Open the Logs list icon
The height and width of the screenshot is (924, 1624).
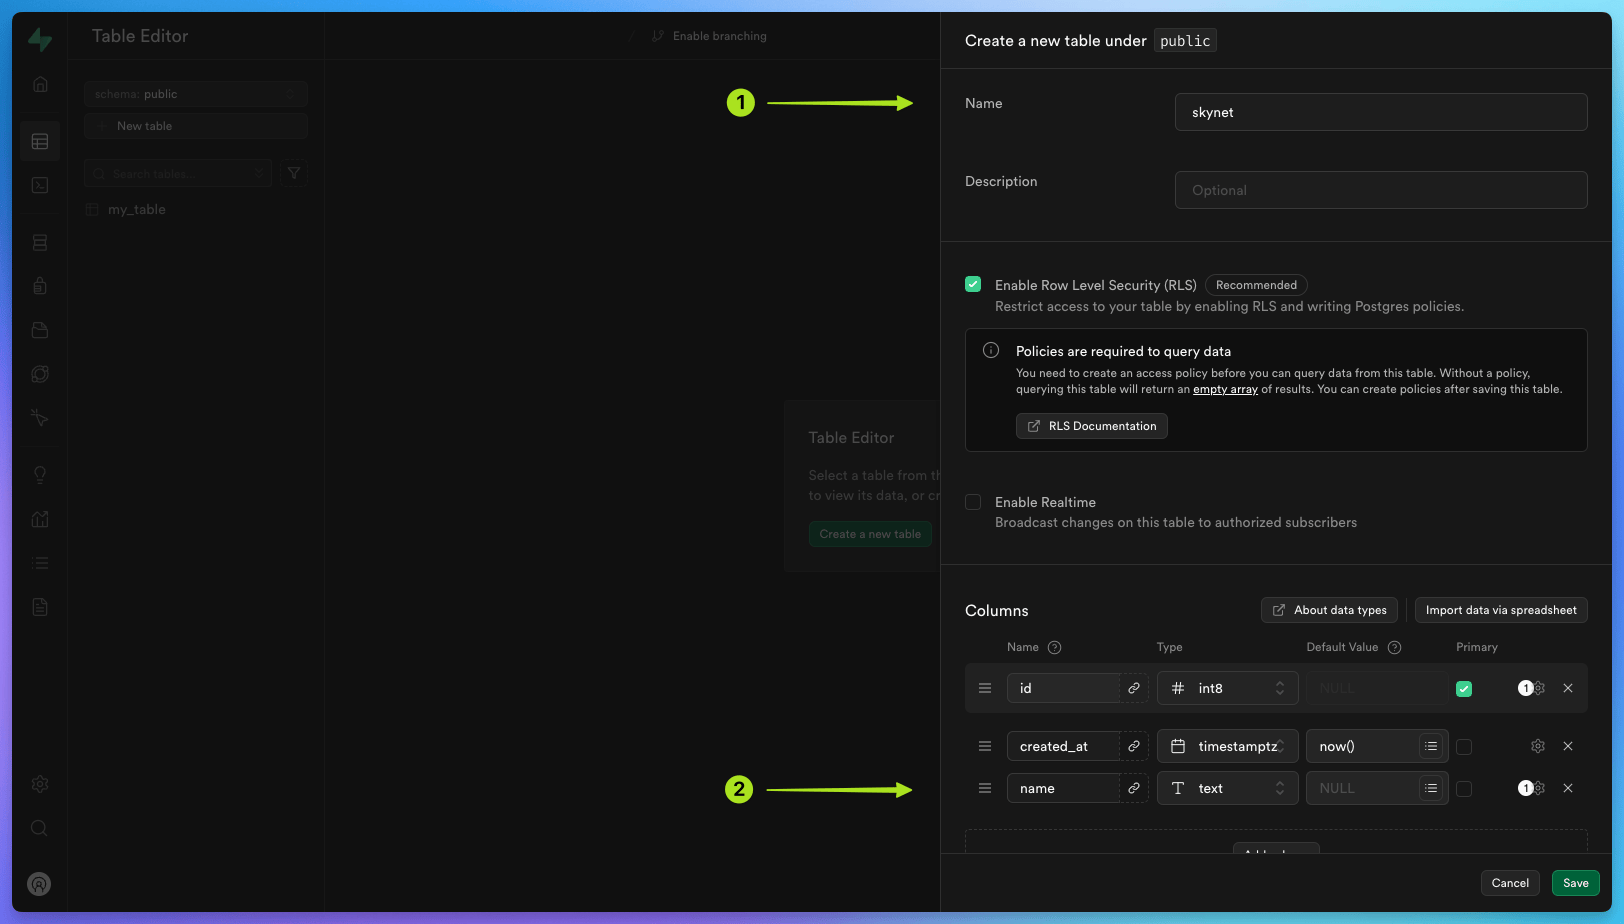[40, 563]
